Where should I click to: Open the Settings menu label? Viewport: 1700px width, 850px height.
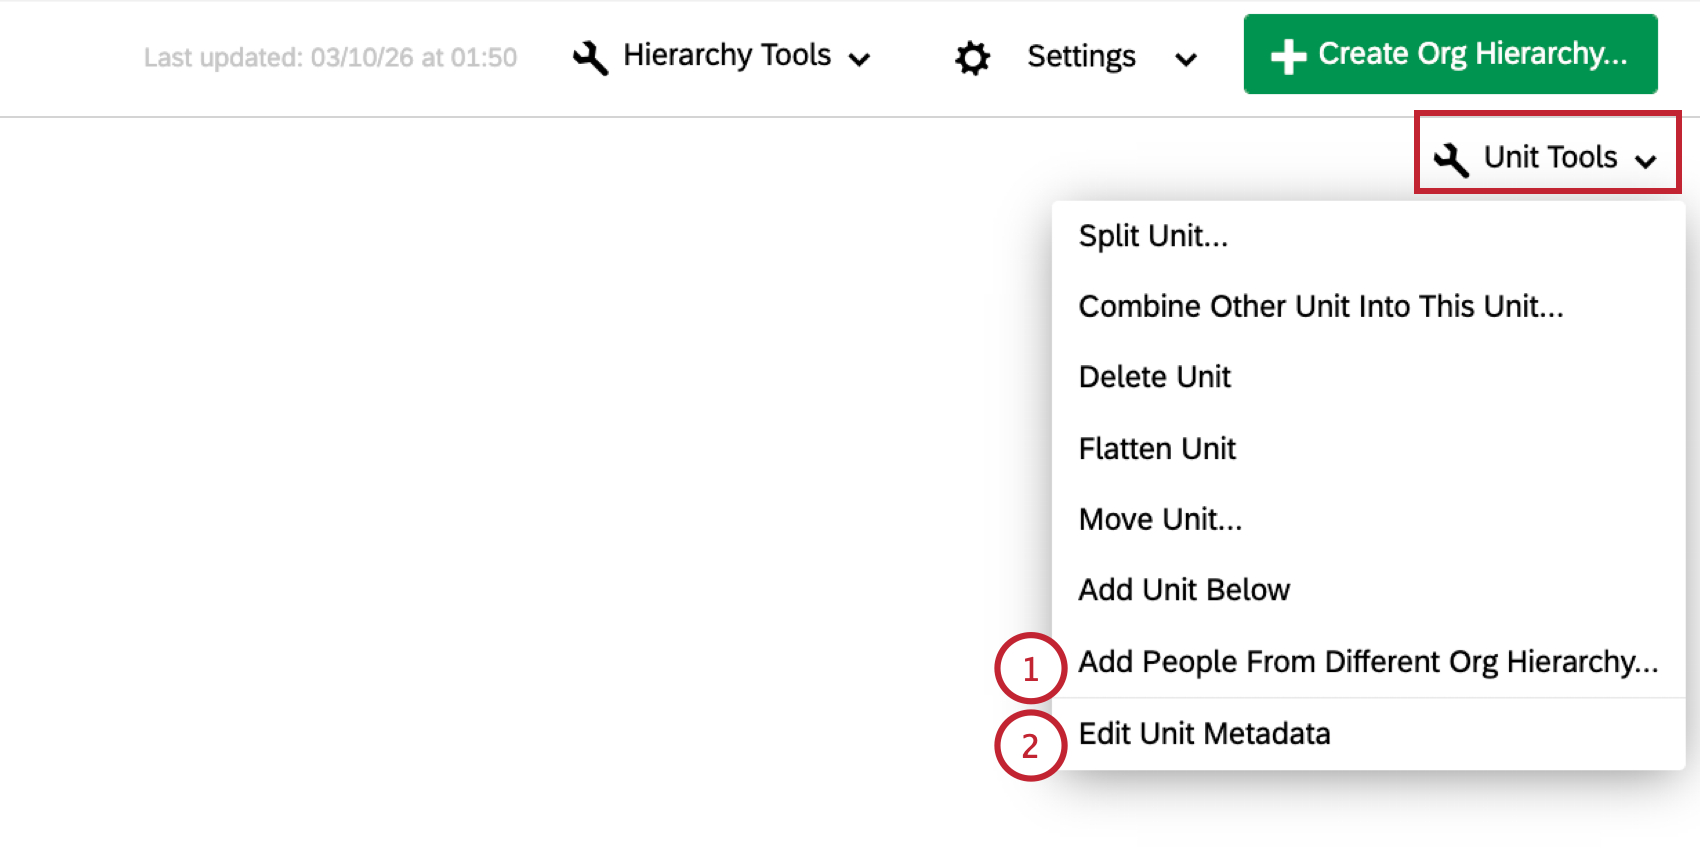[x=1081, y=57]
